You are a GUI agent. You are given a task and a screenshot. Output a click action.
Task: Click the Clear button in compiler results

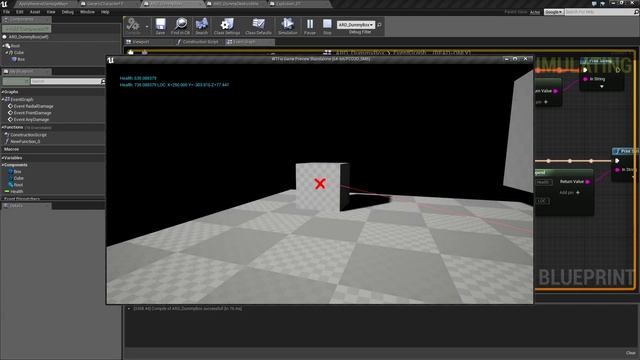(631, 353)
